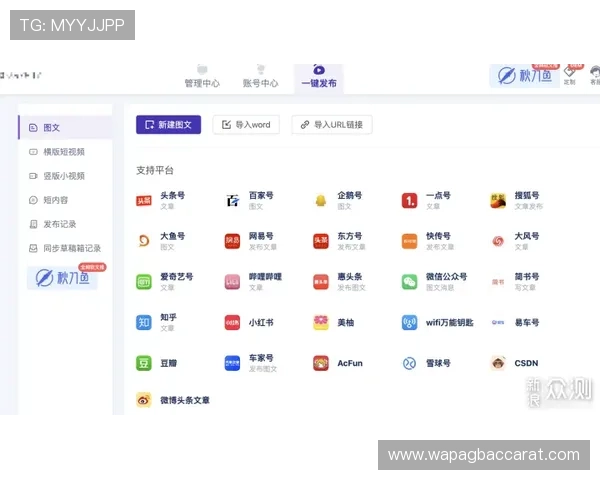This screenshot has height=480, width=600.
Task: Select the 一键发布 tab
Action: pyautogui.click(x=319, y=78)
